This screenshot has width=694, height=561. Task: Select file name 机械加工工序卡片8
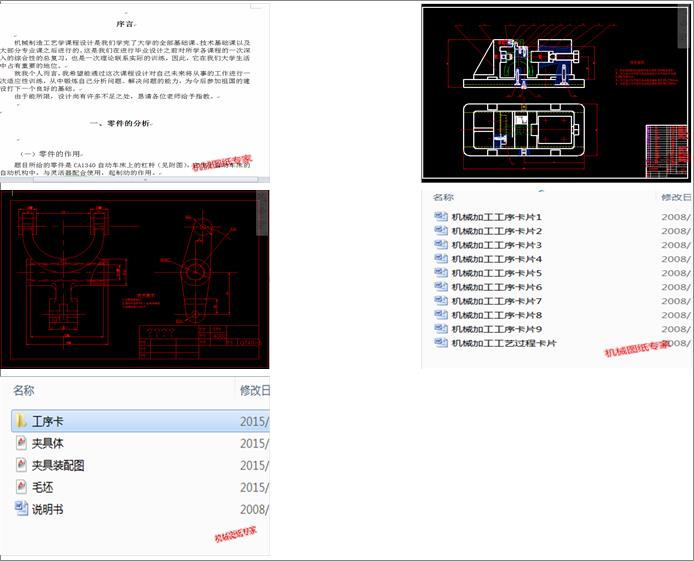tap(496, 315)
